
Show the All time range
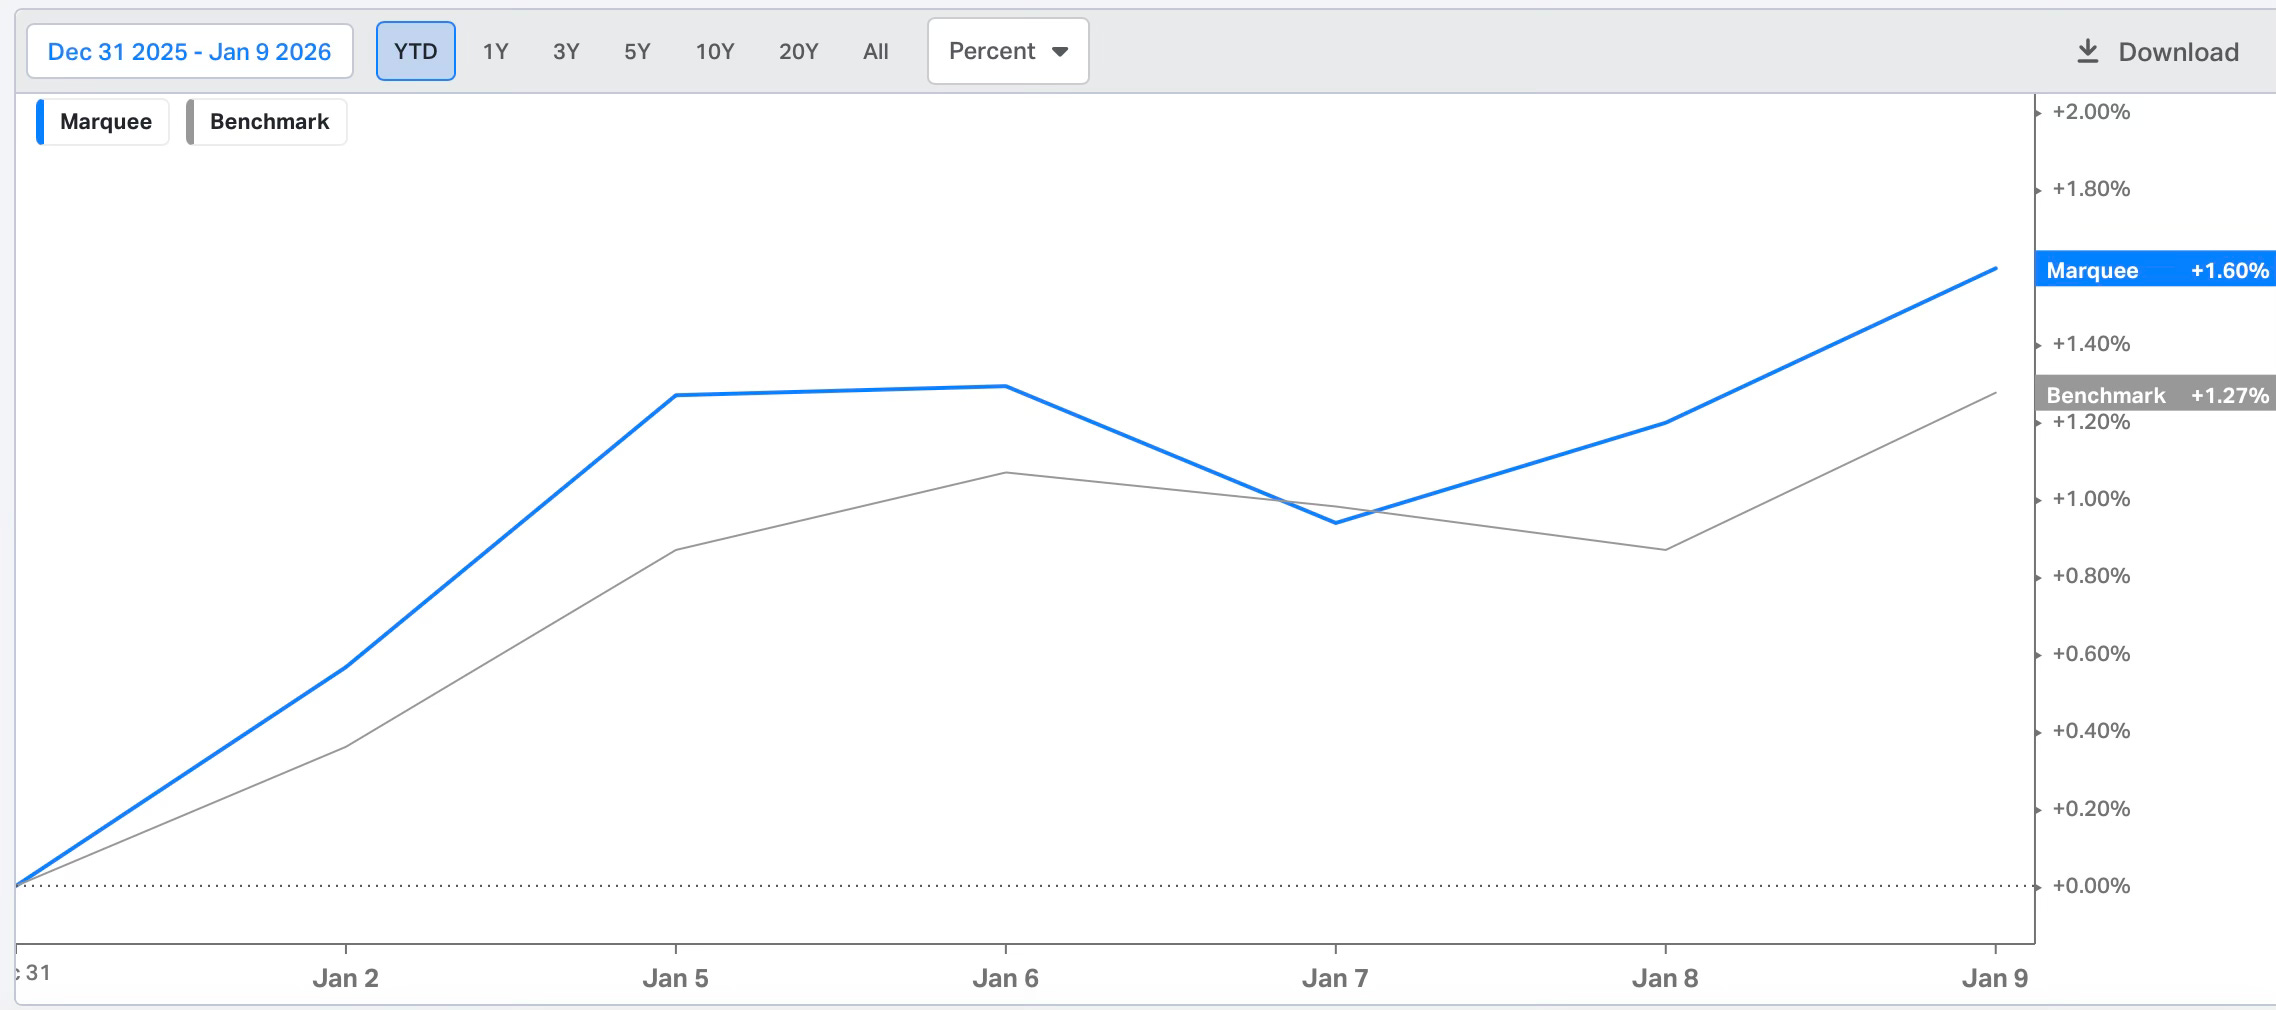[876, 51]
